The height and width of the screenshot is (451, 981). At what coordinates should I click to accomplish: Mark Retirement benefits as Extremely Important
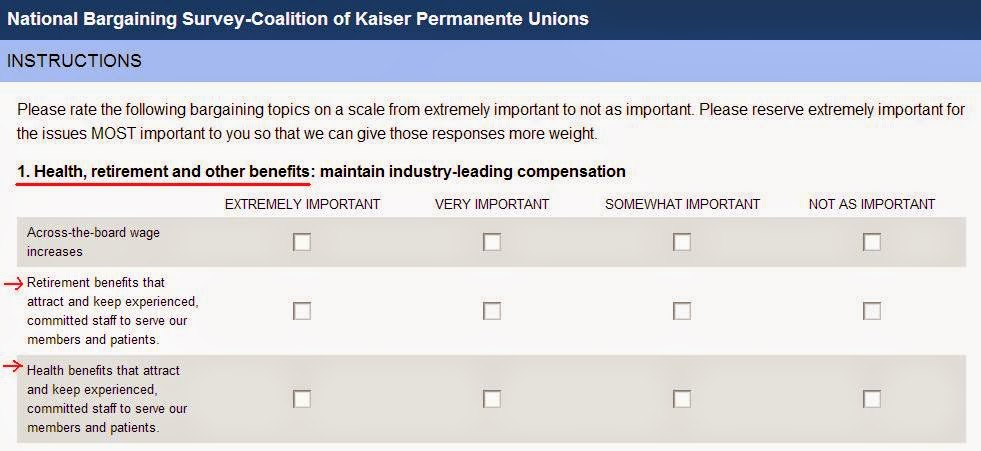click(302, 311)
